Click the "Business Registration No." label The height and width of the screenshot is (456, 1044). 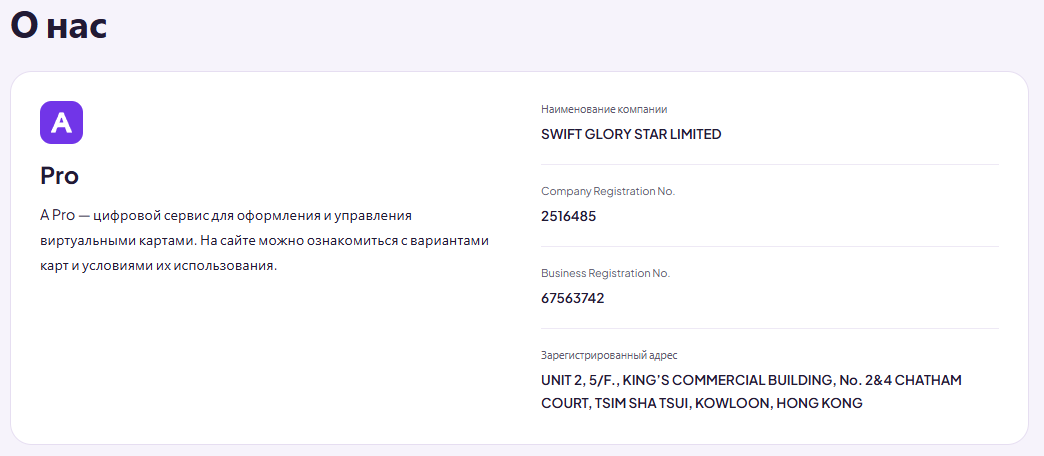(x=605, y=273)
